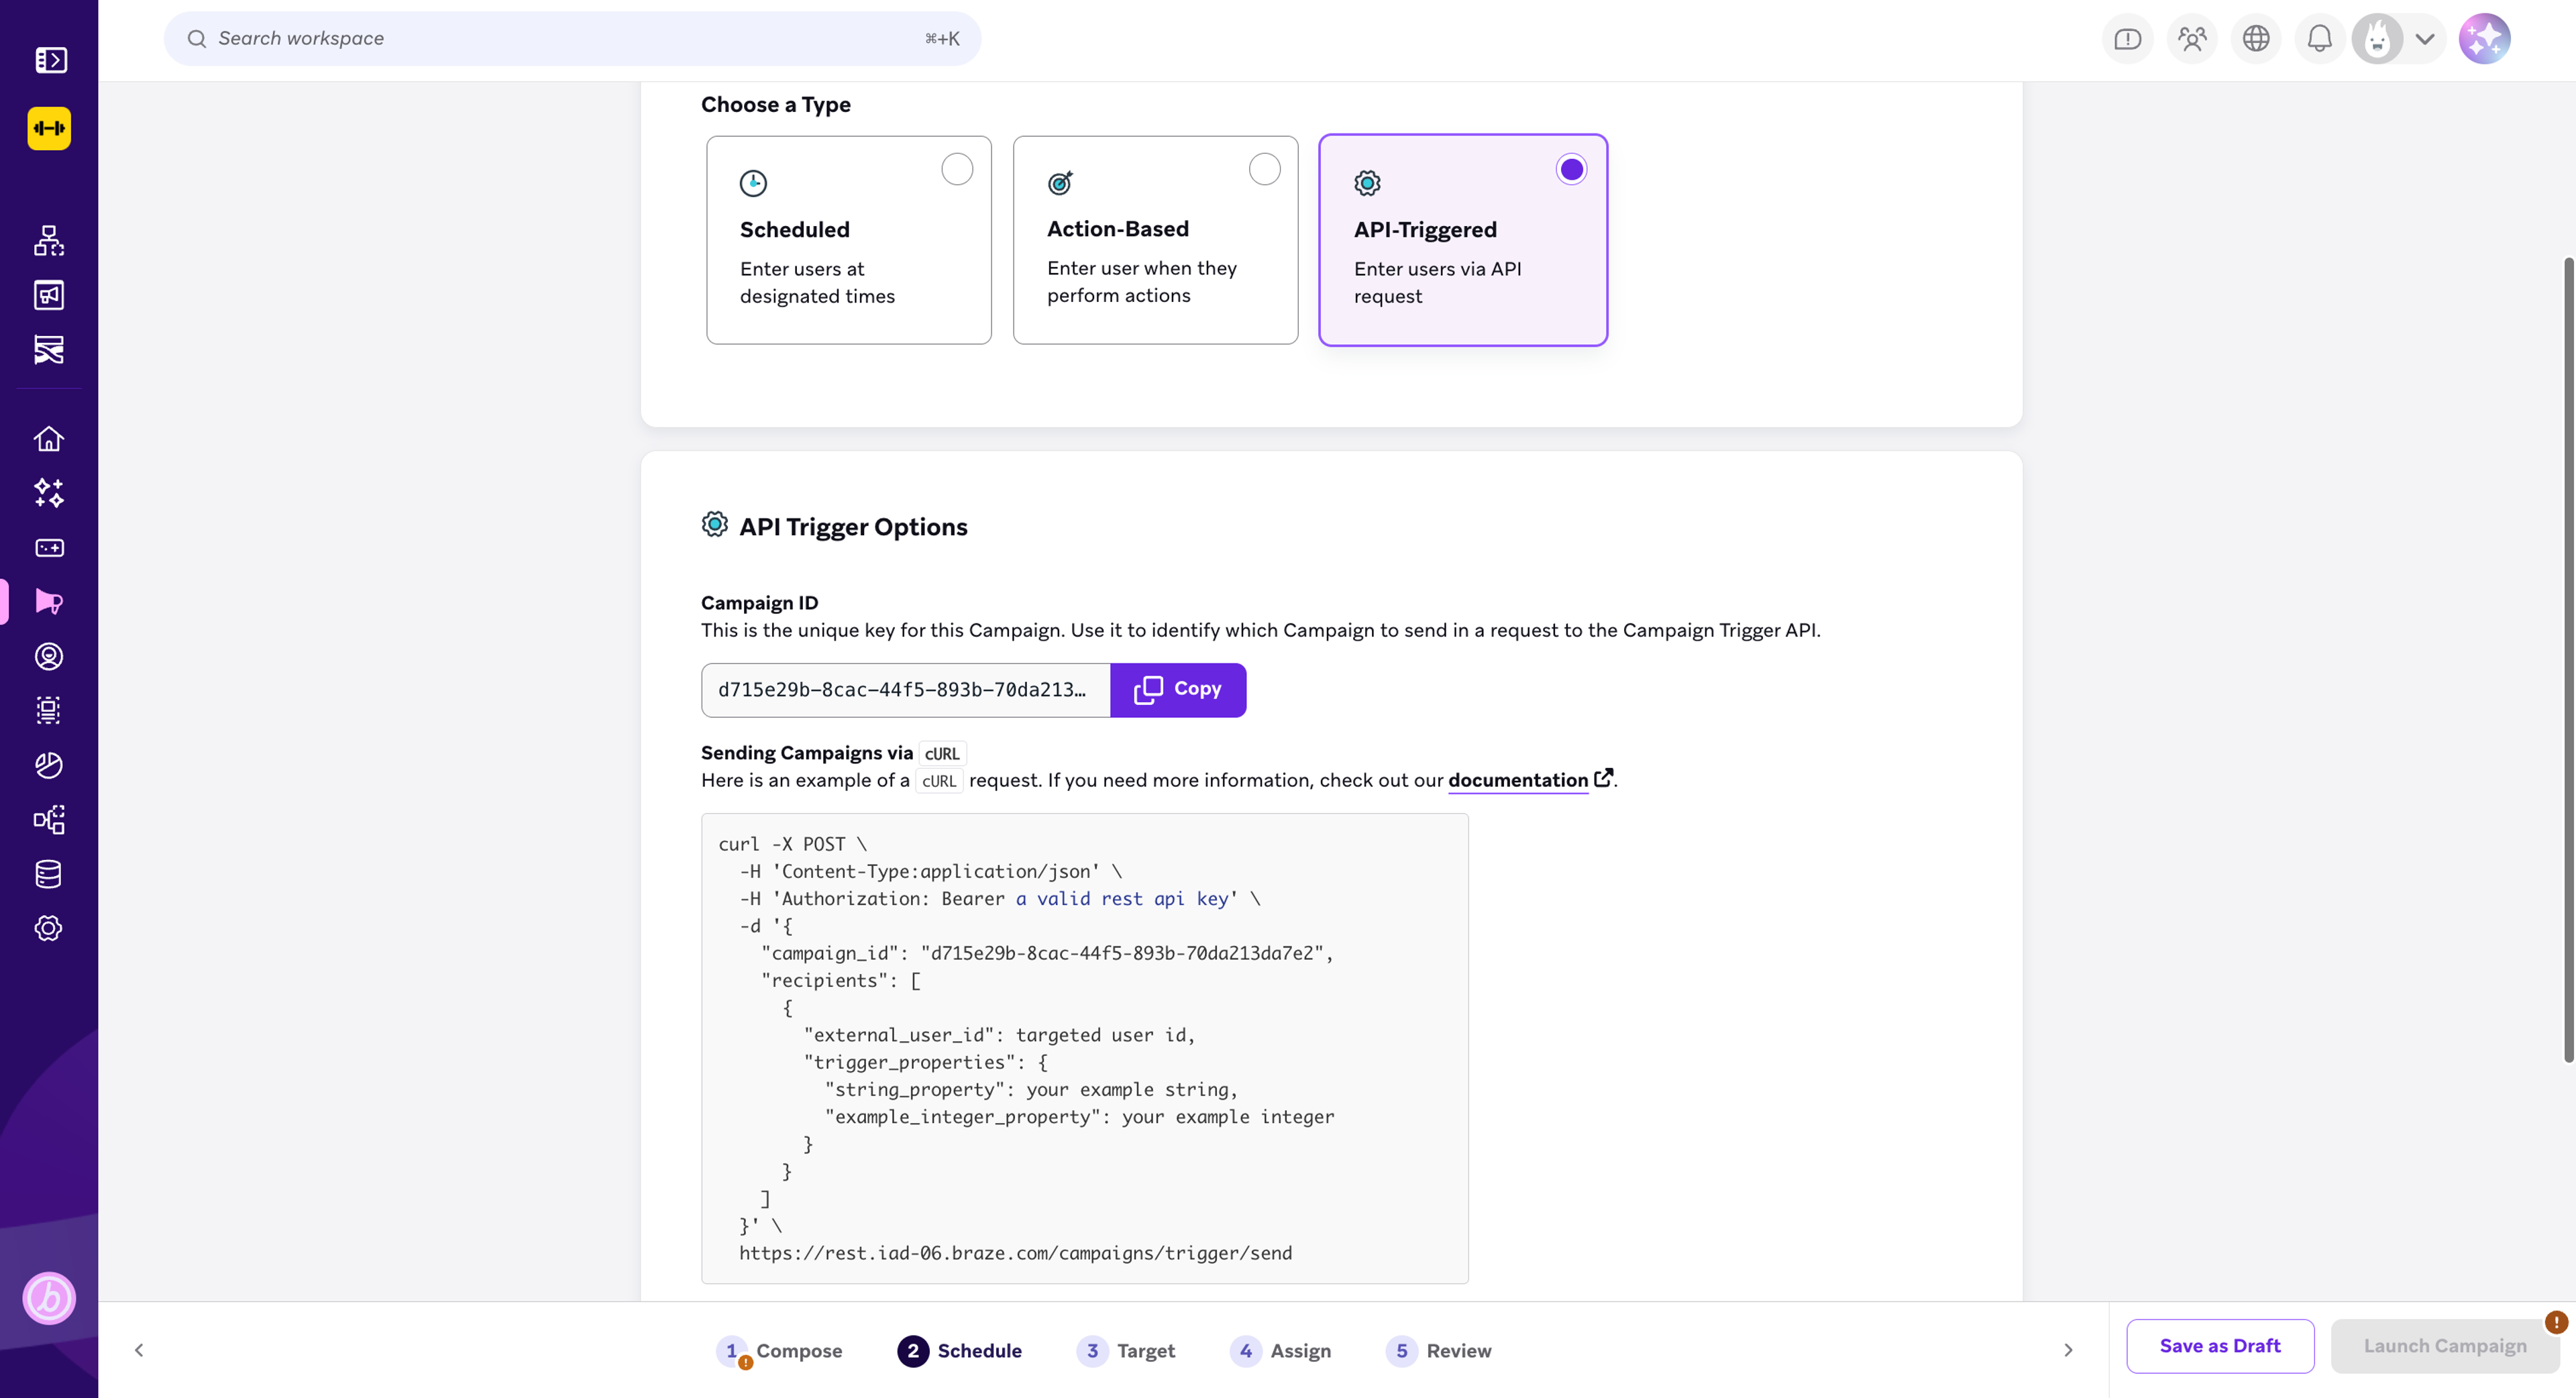The image size is (2576, 1398).
Task: Click the Launch Campaign warning badge
Action: (x=2557, y=1322)
